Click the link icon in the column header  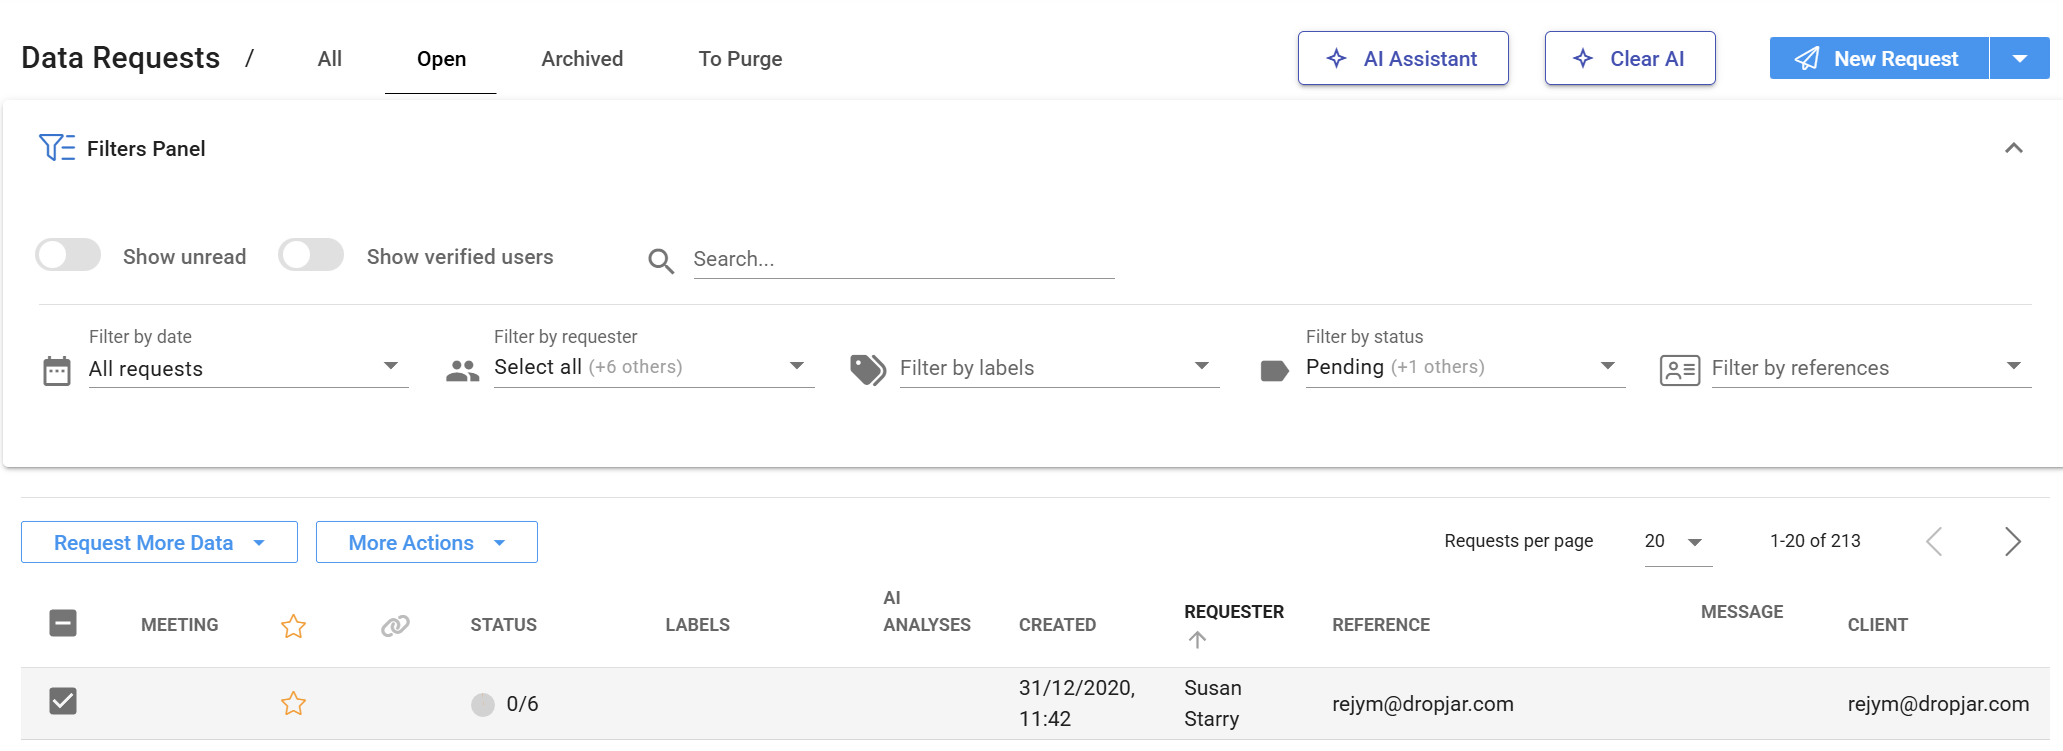click(395, 626)
